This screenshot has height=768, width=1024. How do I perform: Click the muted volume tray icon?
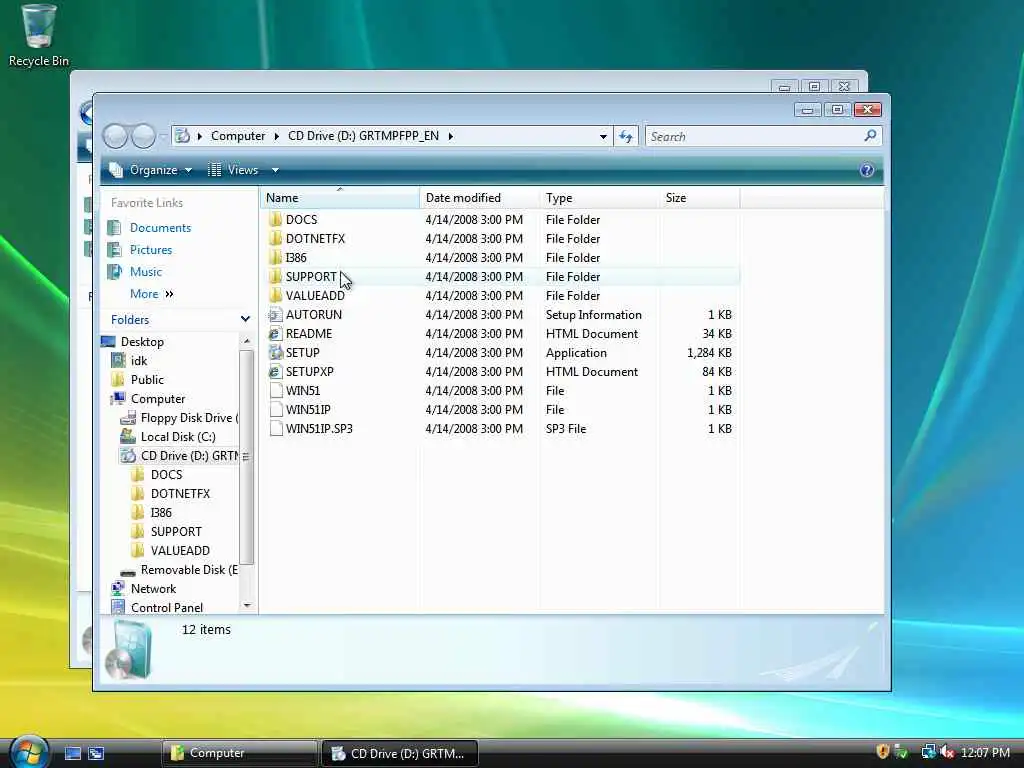click(947, 752)
